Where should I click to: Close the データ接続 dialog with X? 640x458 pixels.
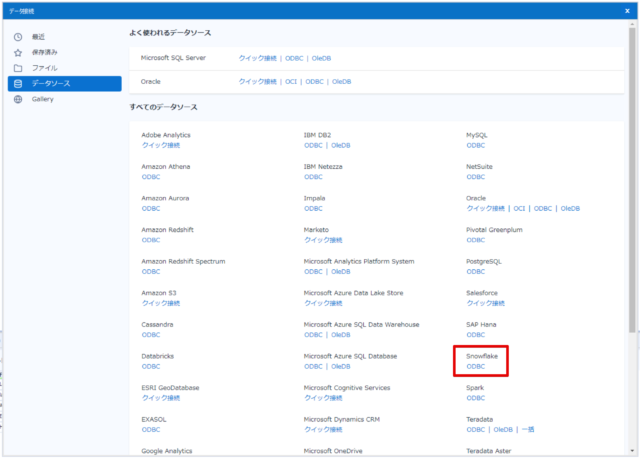tap(627, 11)
